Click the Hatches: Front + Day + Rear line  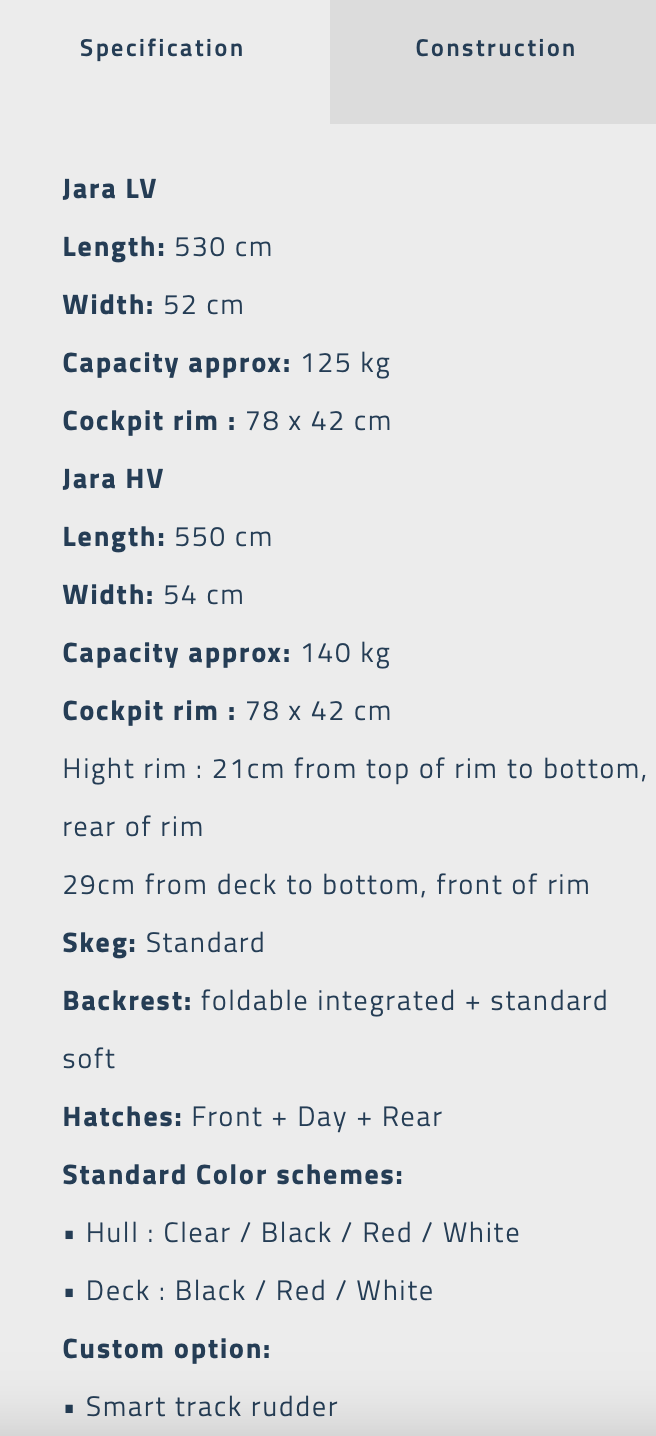pyautogui.click(x=252, y=1117)
